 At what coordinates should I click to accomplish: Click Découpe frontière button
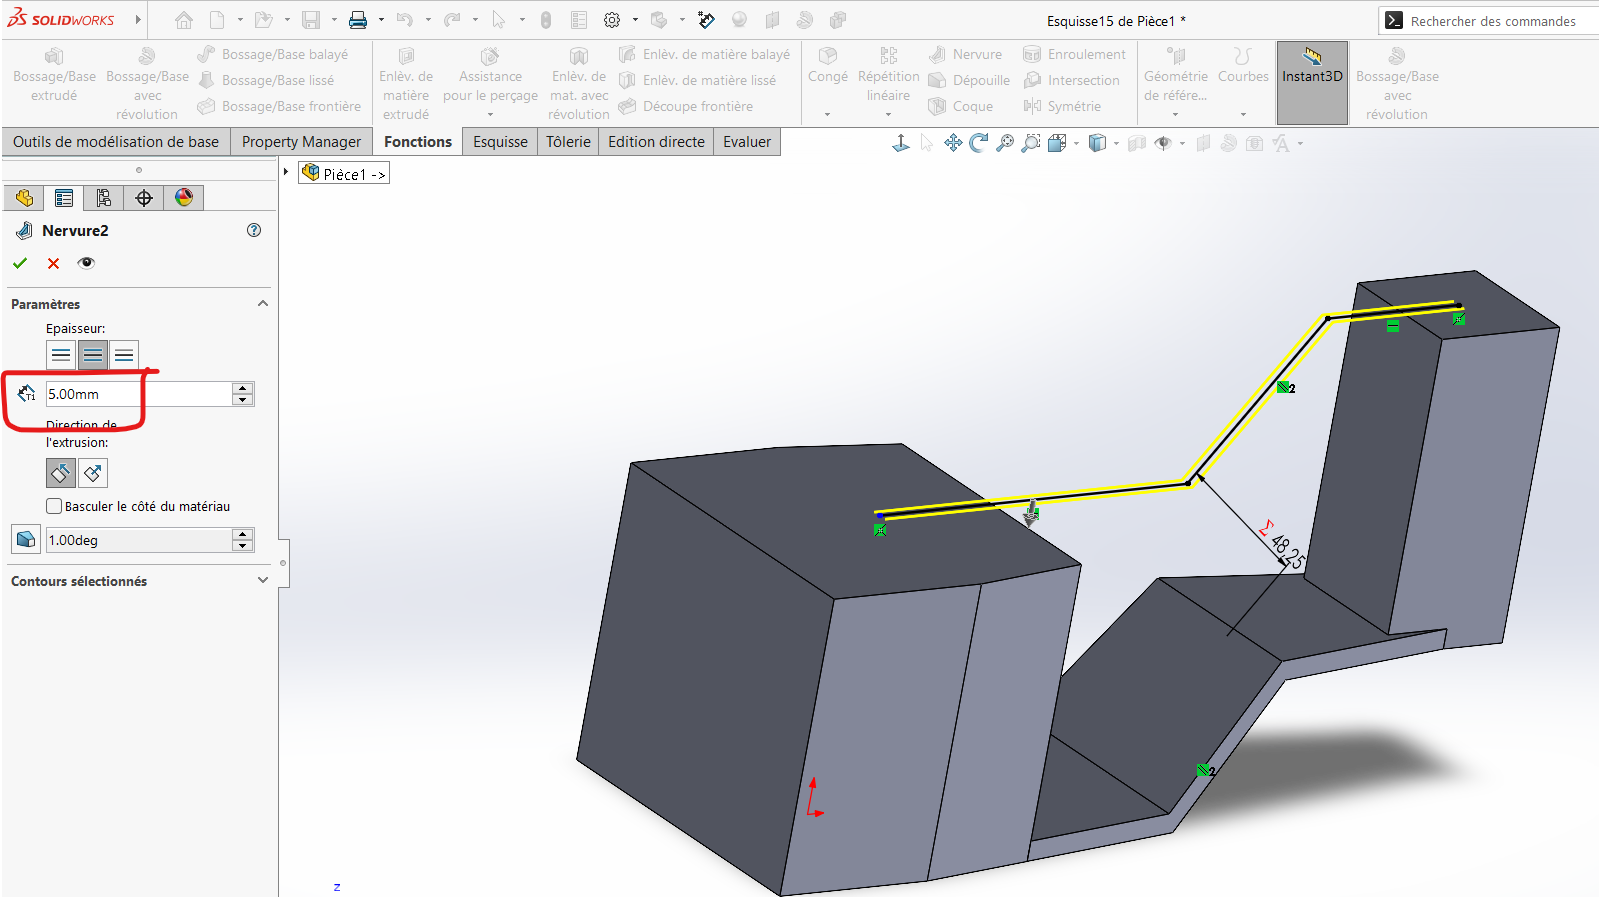tap(686, 106)
